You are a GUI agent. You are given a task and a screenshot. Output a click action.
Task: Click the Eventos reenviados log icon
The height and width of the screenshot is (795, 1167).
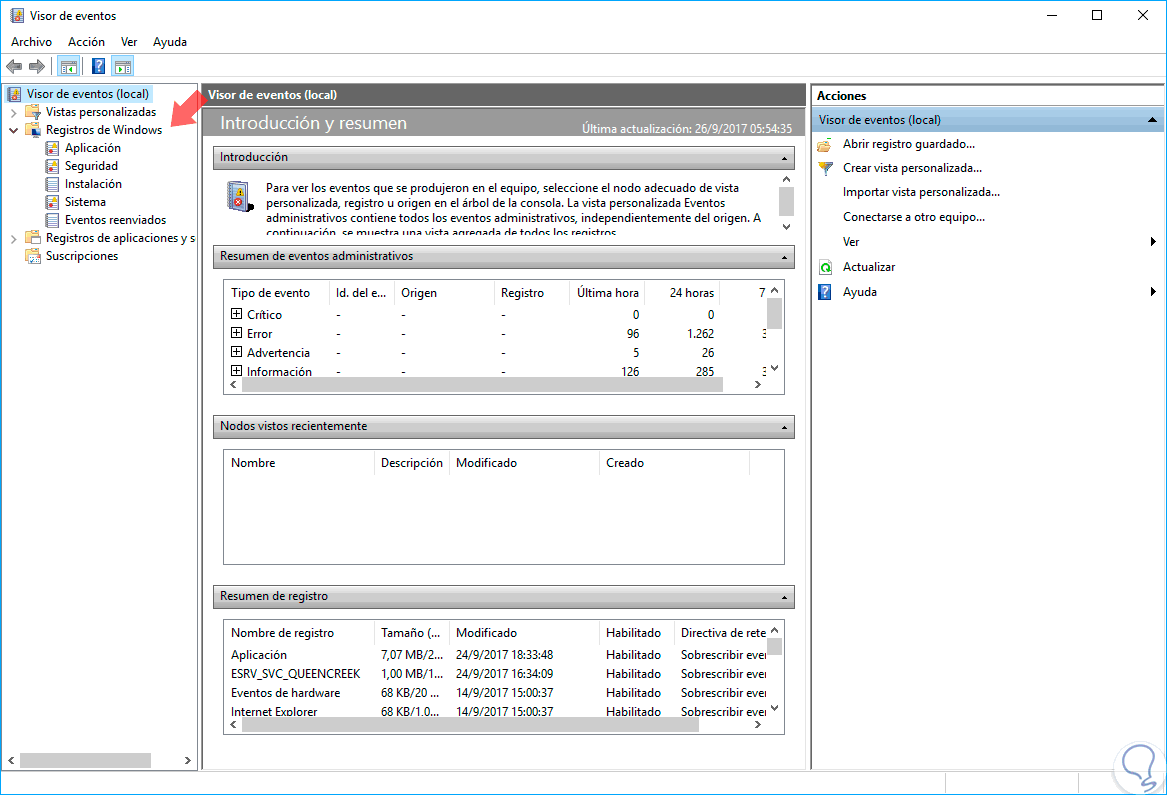pos(52,220)
